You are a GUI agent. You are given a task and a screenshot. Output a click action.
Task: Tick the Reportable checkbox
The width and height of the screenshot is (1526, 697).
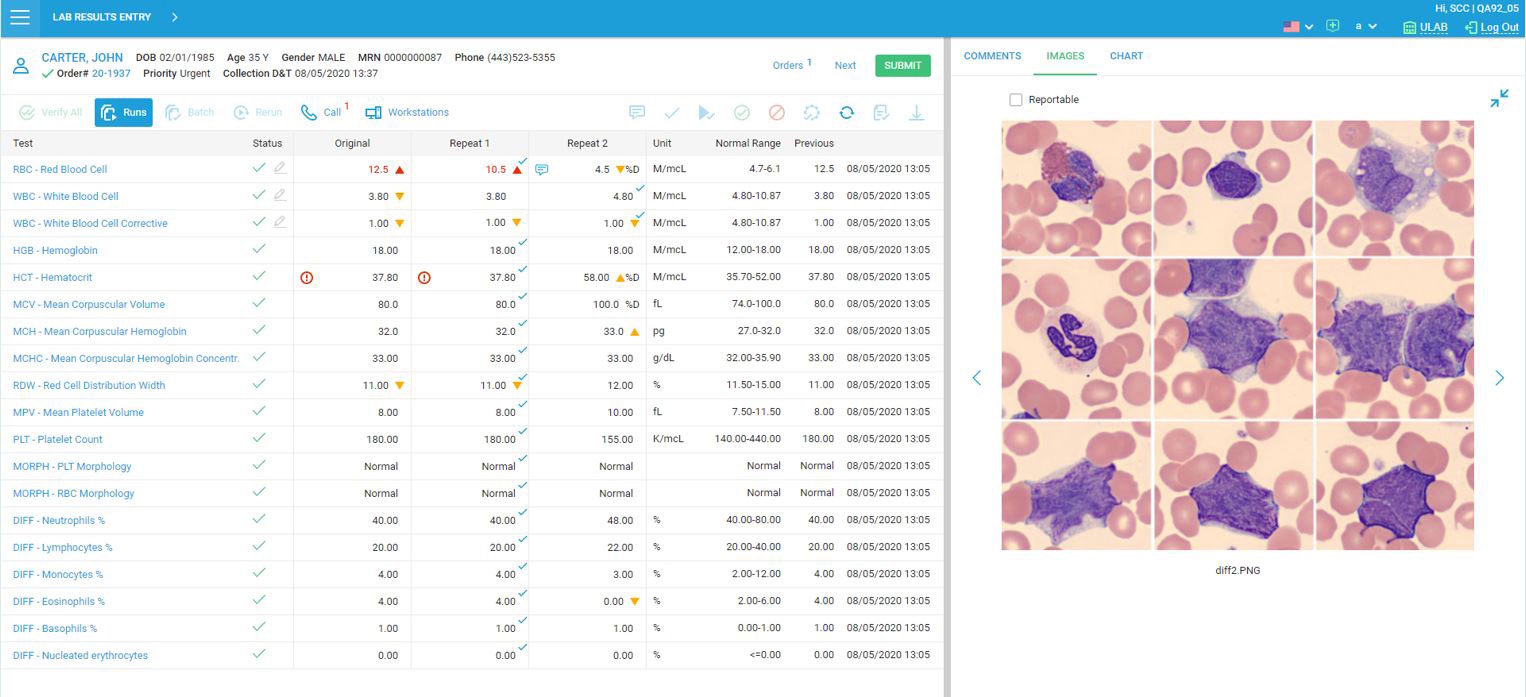[1016, 100]
